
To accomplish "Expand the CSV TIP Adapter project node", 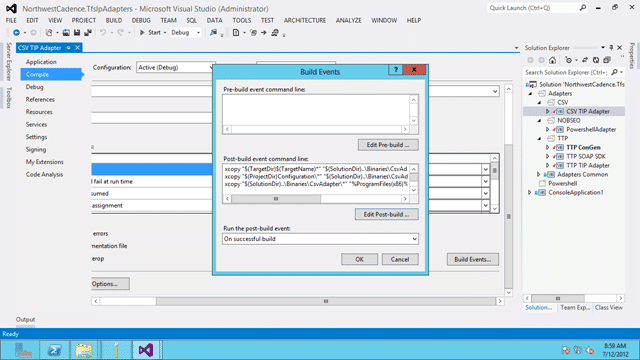I will [x=548, y=111].
